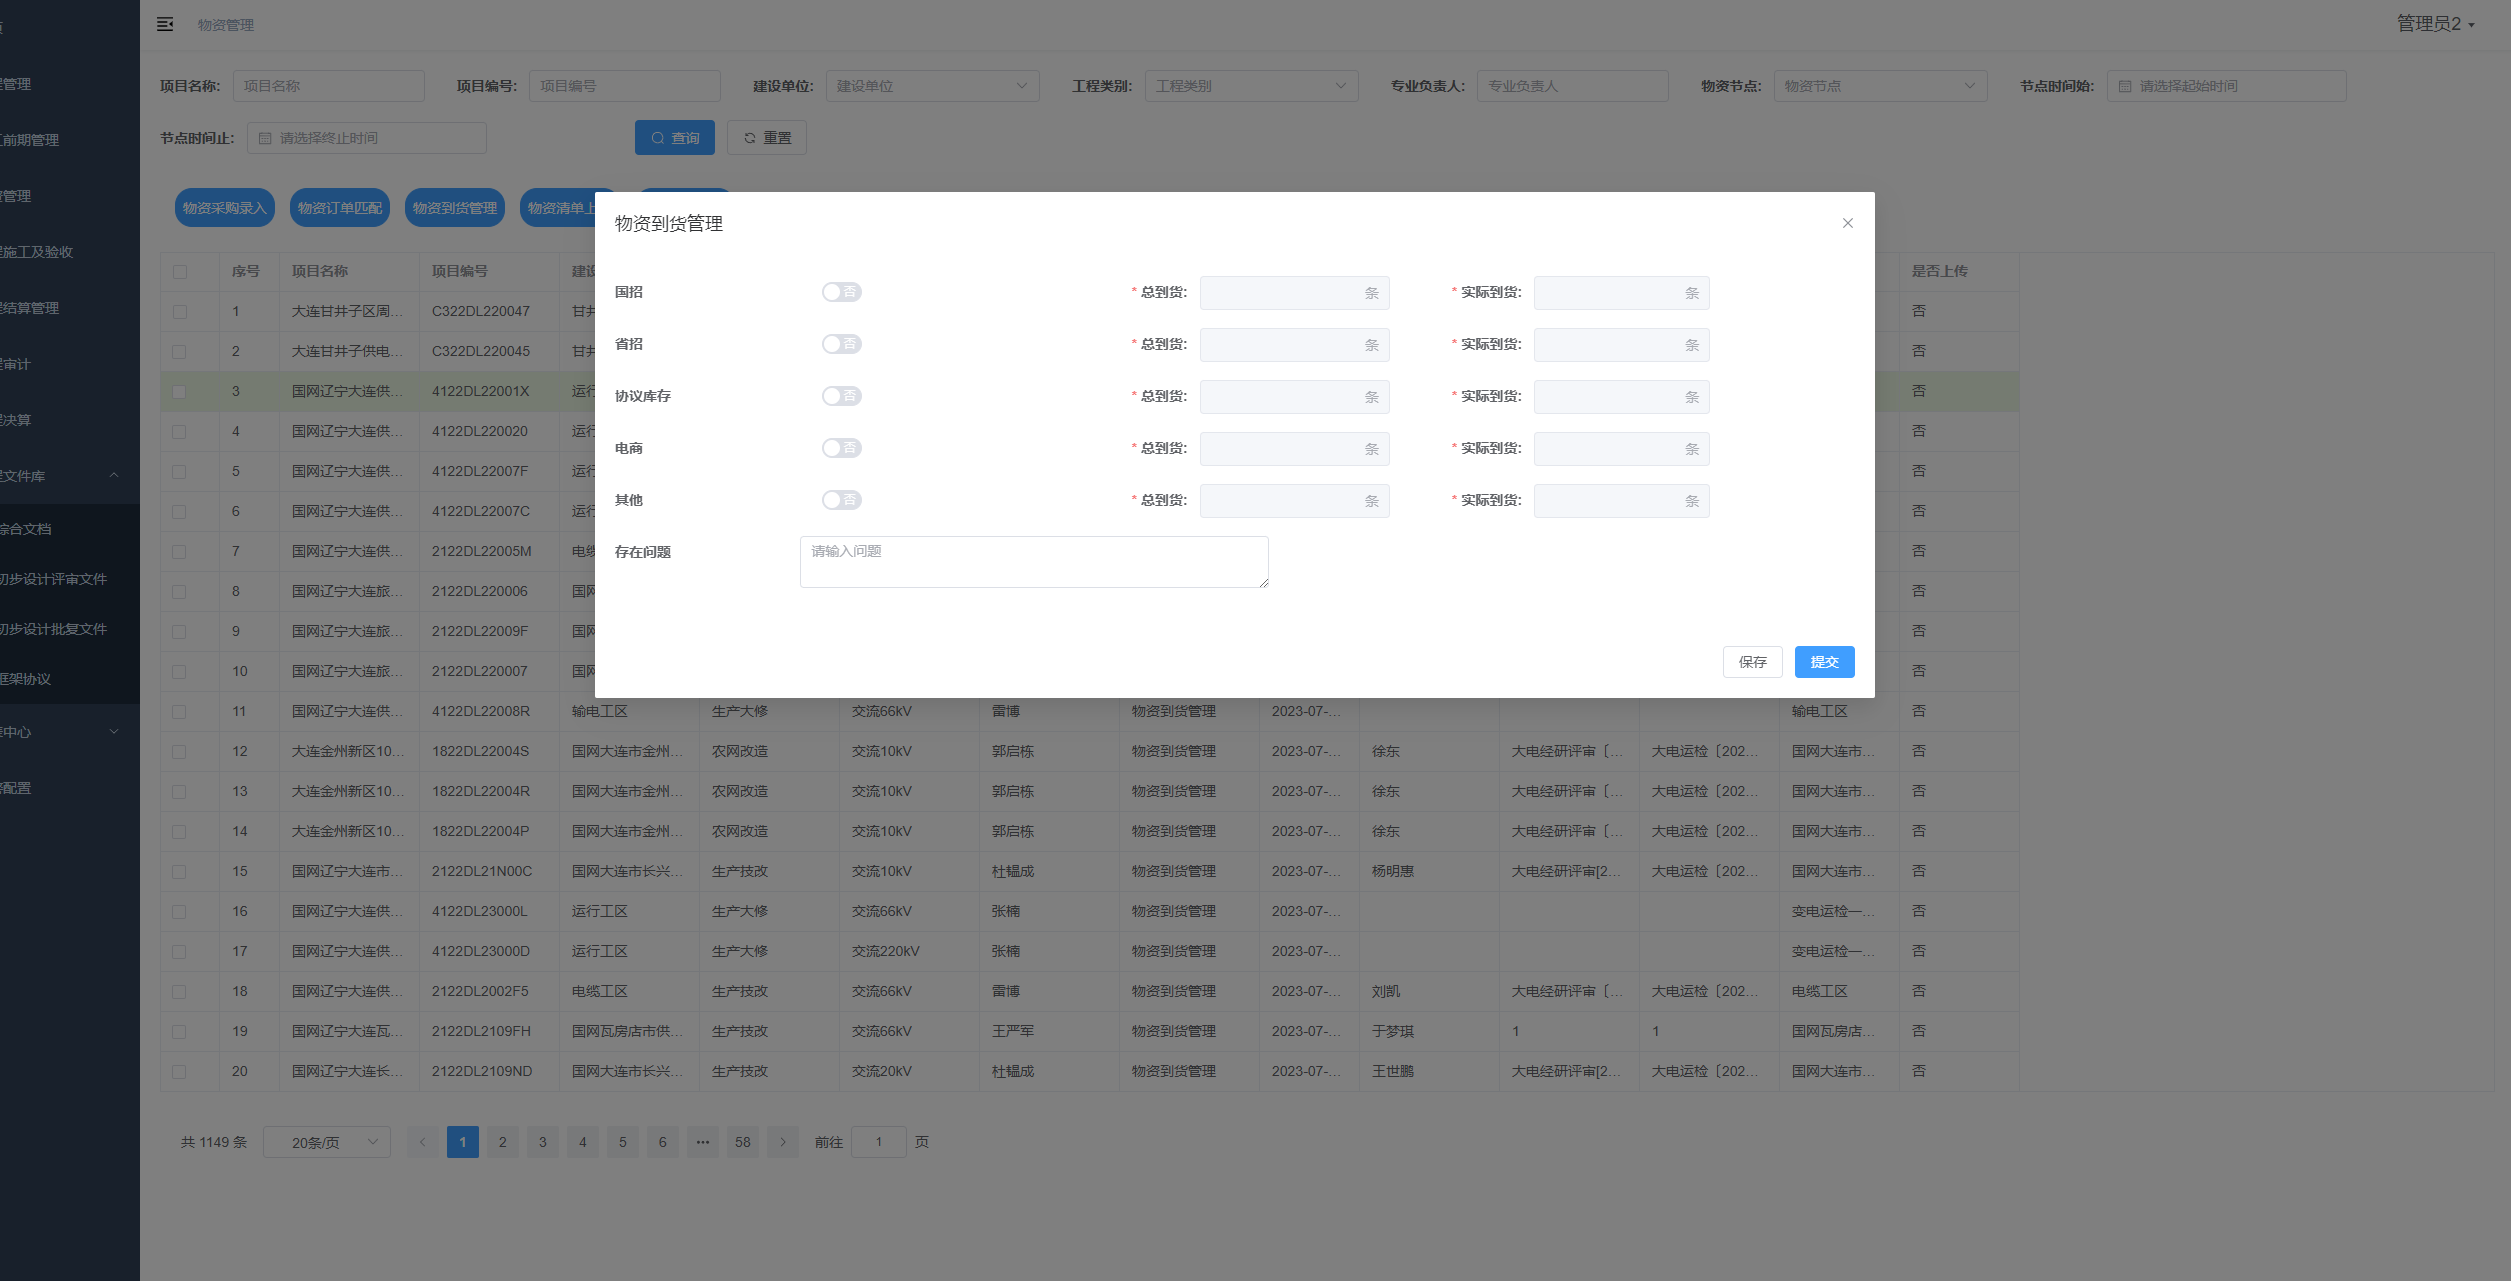Open the 20条/页 page size dropdown

pos(327,1142)
